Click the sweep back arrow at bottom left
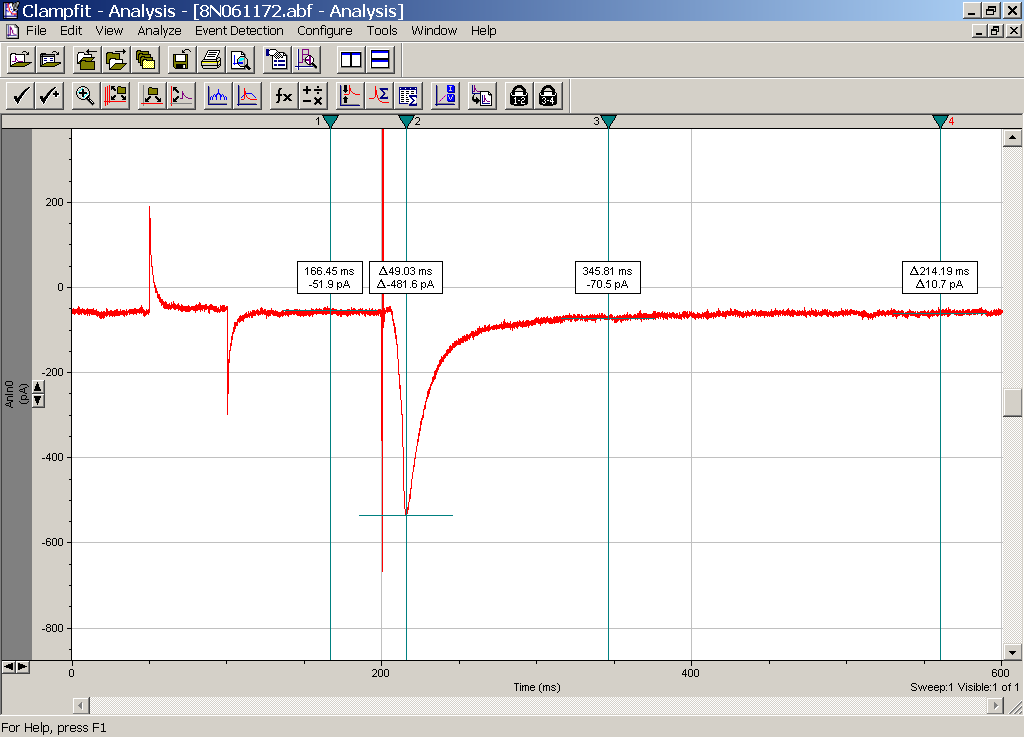Image resolution: width=1024 pixels, height=737 pixels. click(x=8, y=666)
